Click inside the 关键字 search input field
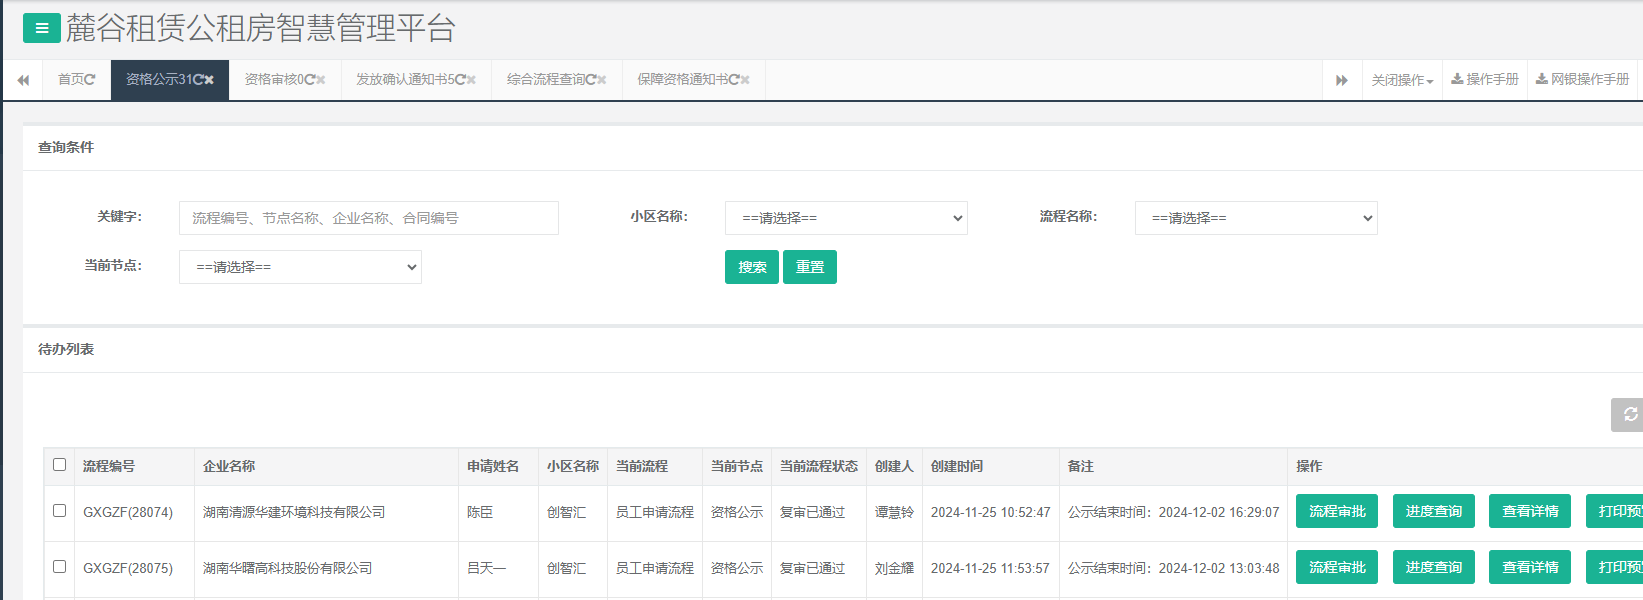 click(x=368, y=218)
